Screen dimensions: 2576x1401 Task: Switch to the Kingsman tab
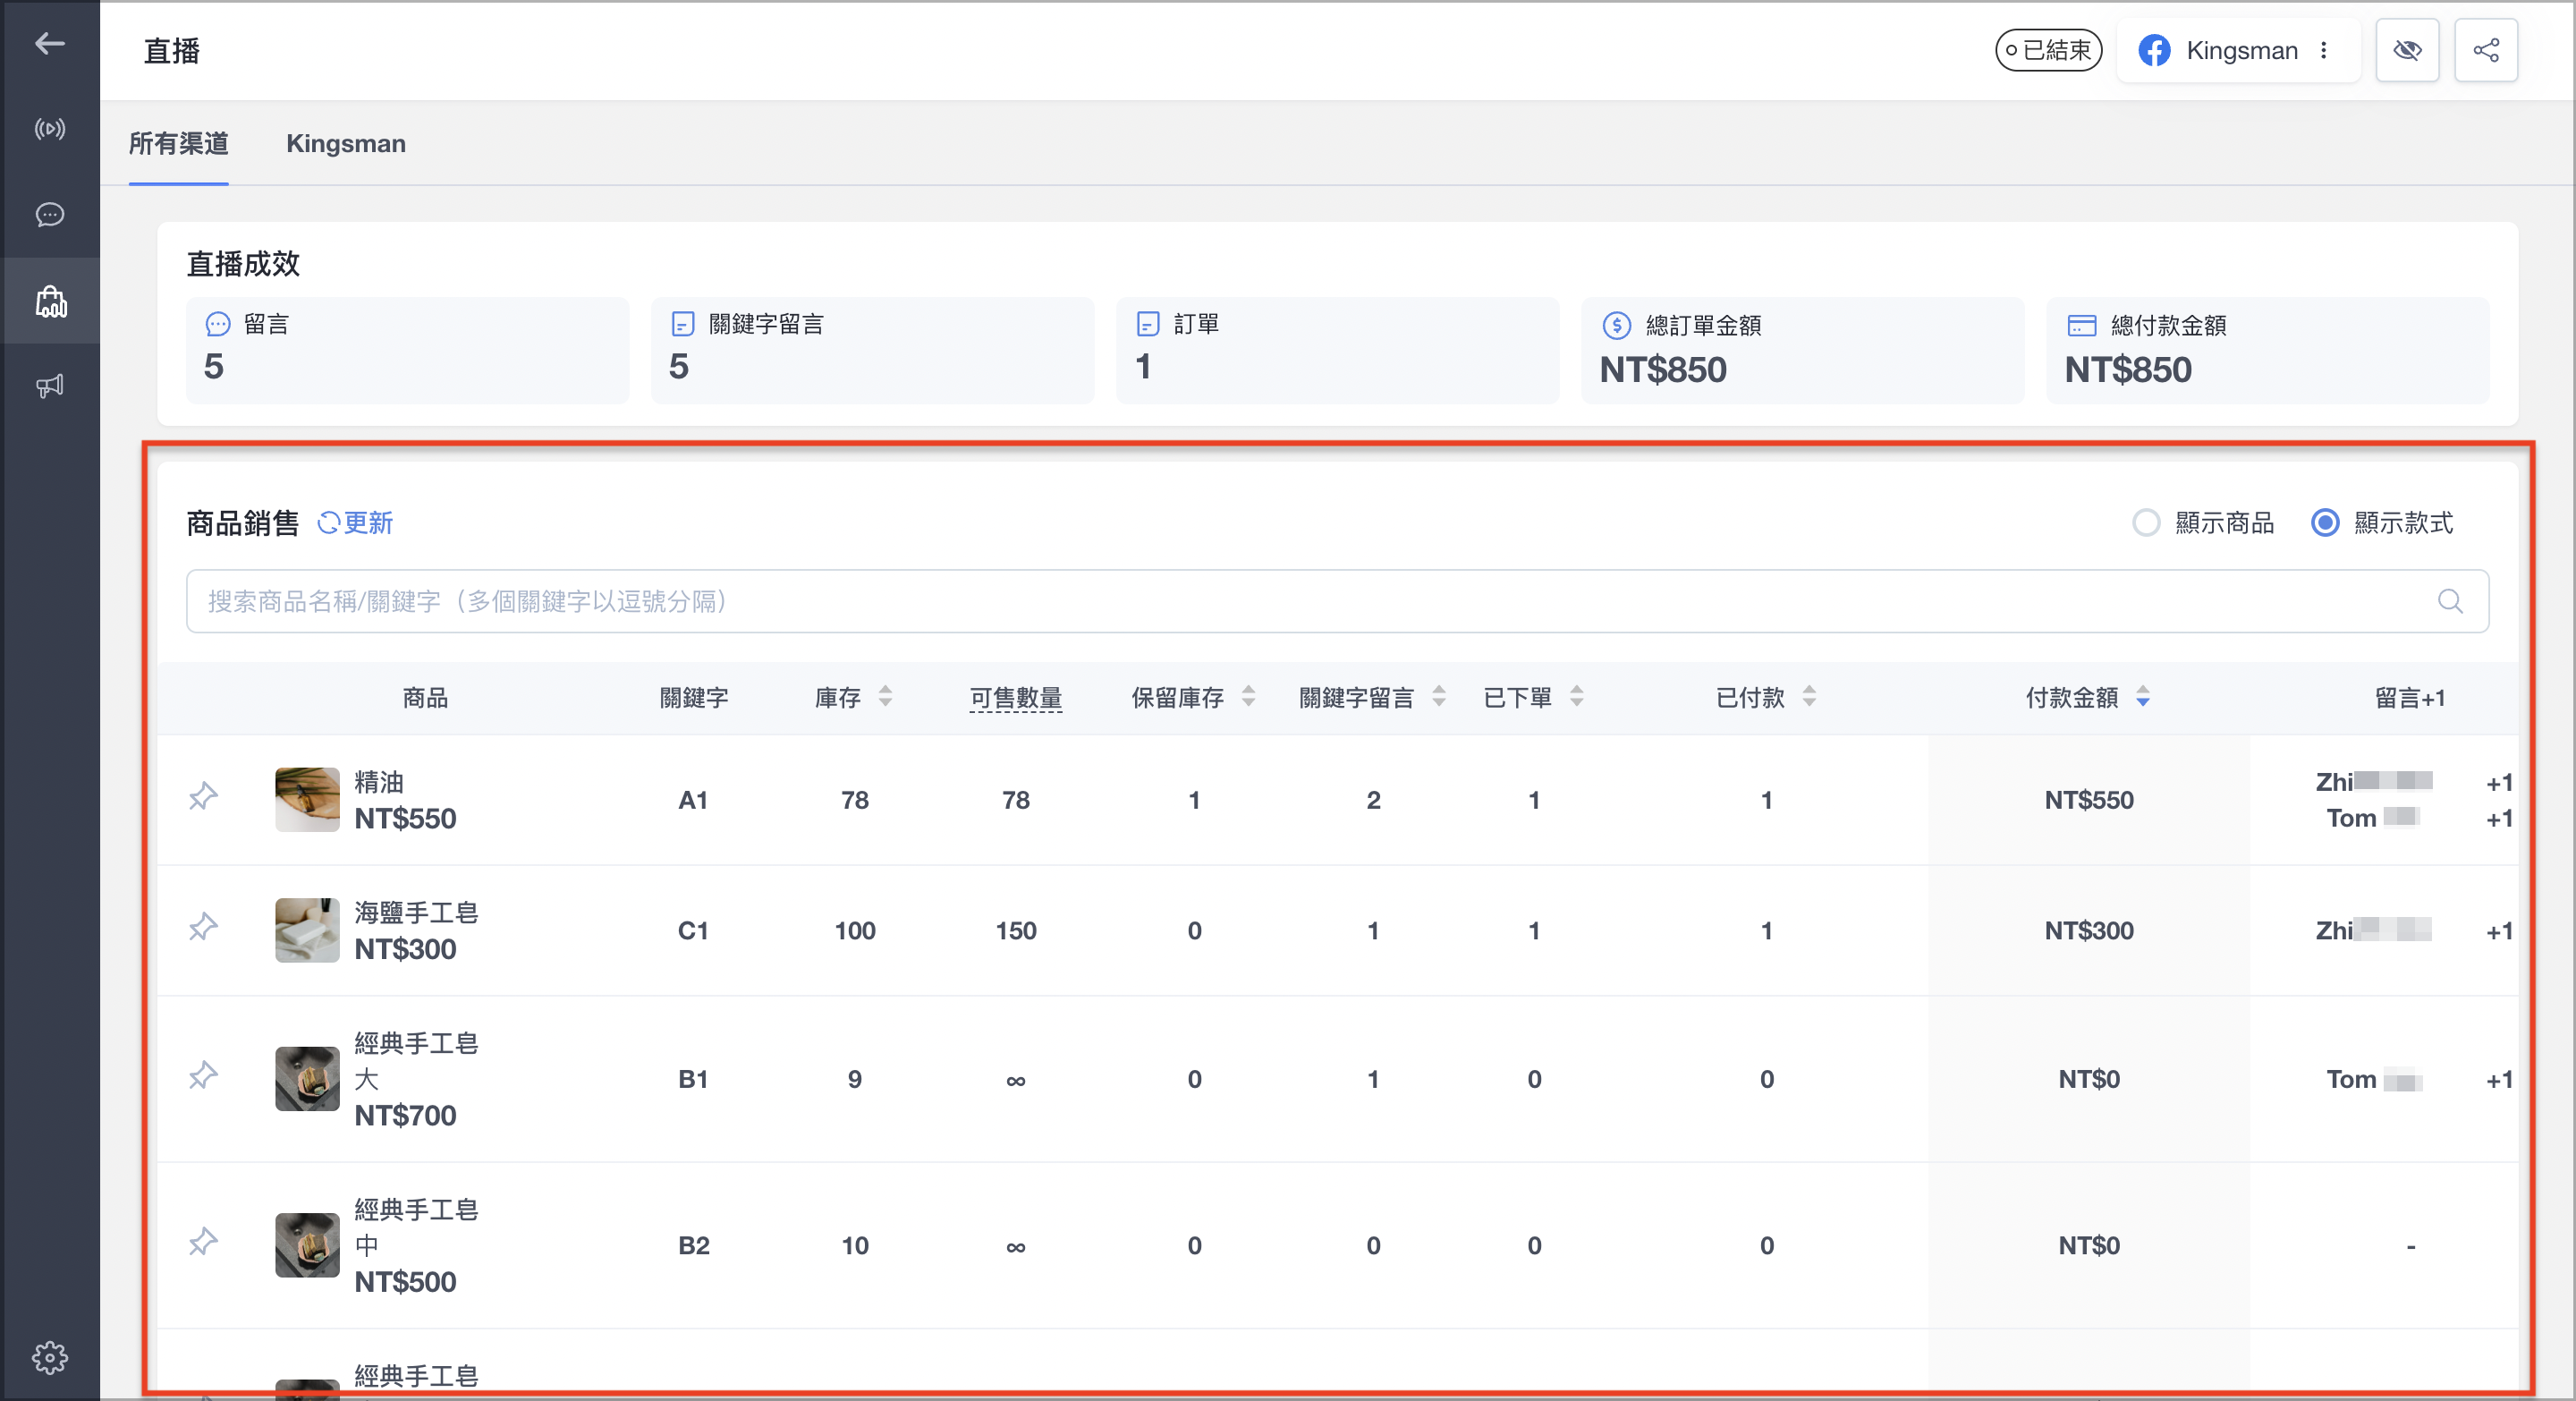tap(346, 144)
